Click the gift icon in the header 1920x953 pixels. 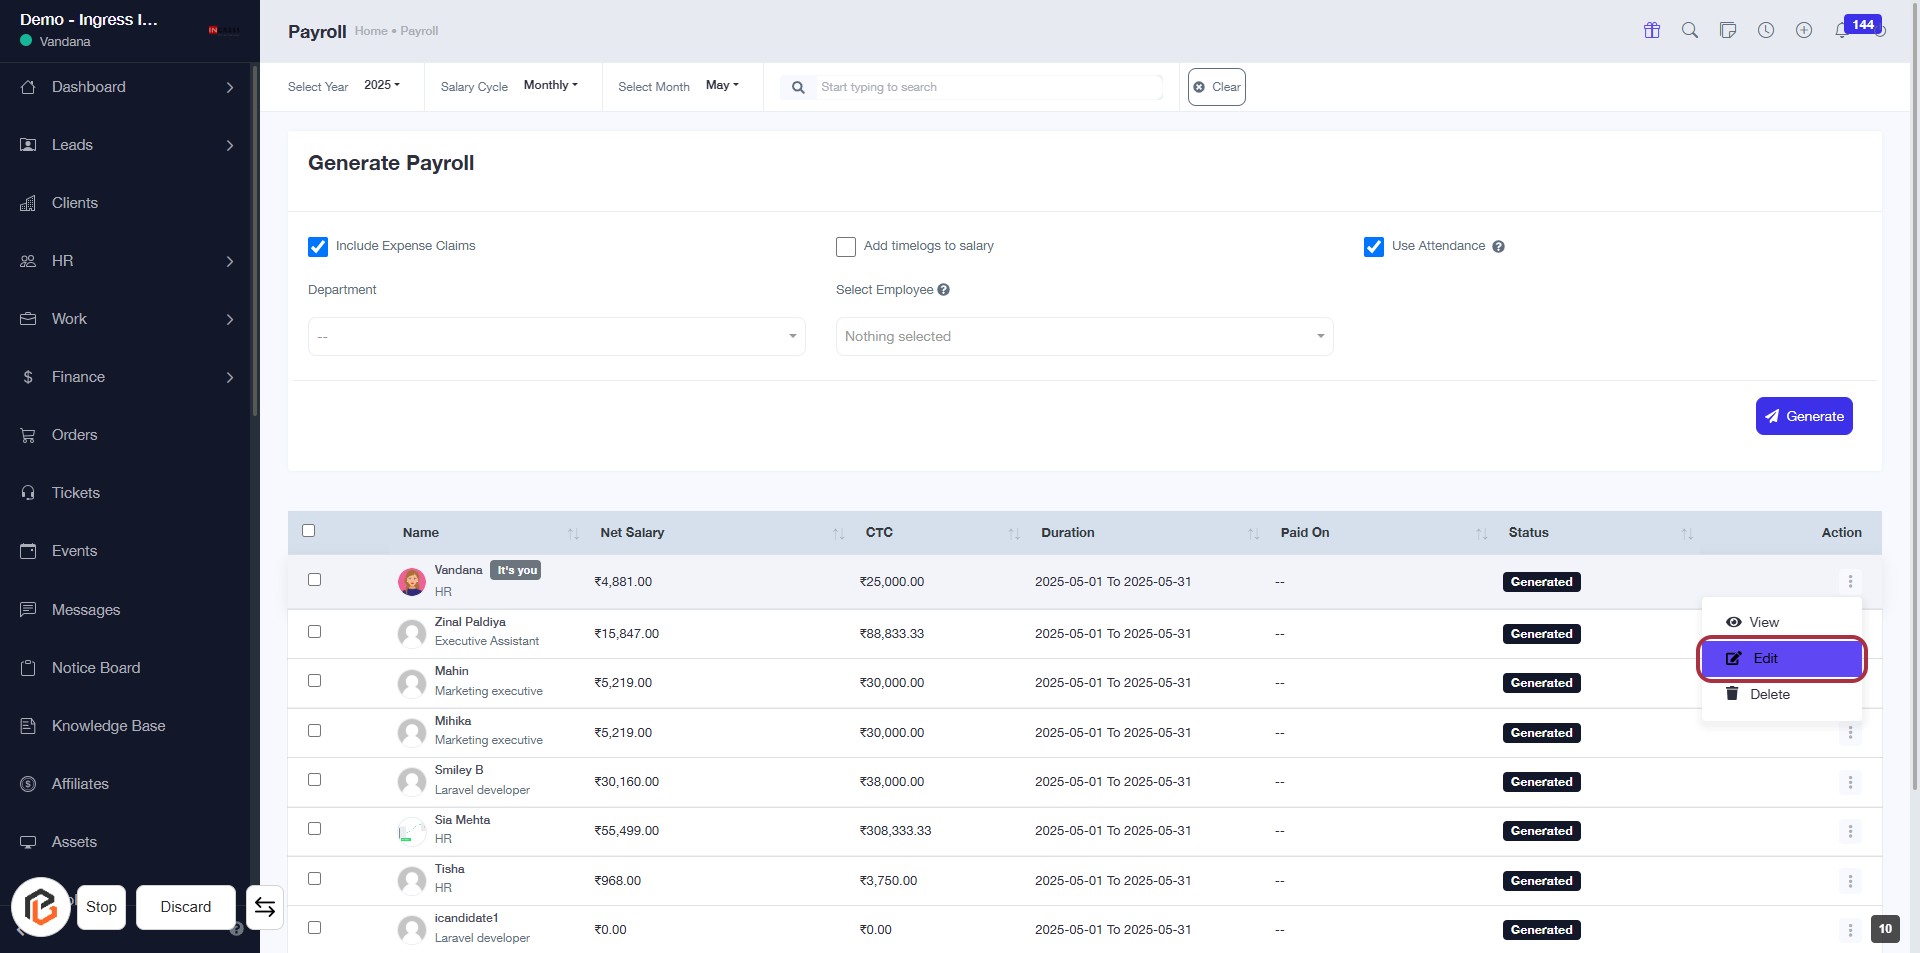1651,30
